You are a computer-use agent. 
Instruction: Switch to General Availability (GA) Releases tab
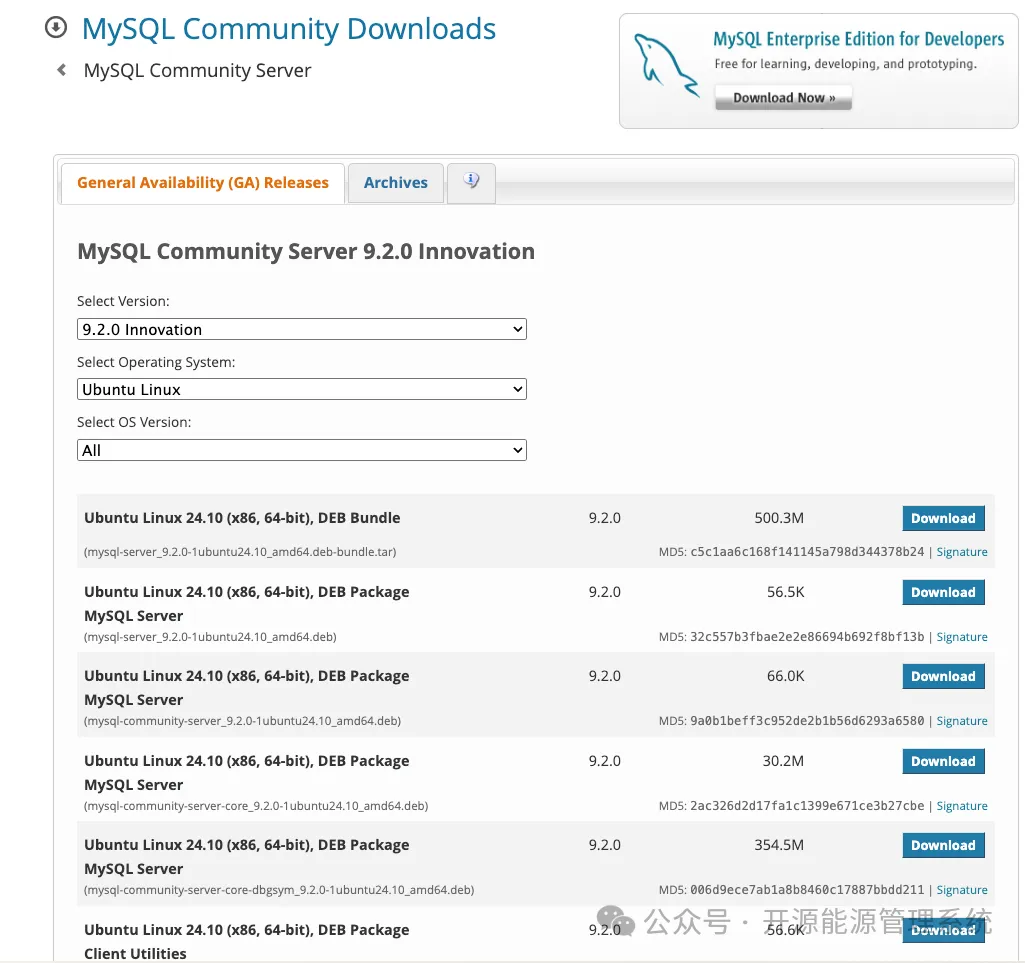203,183
